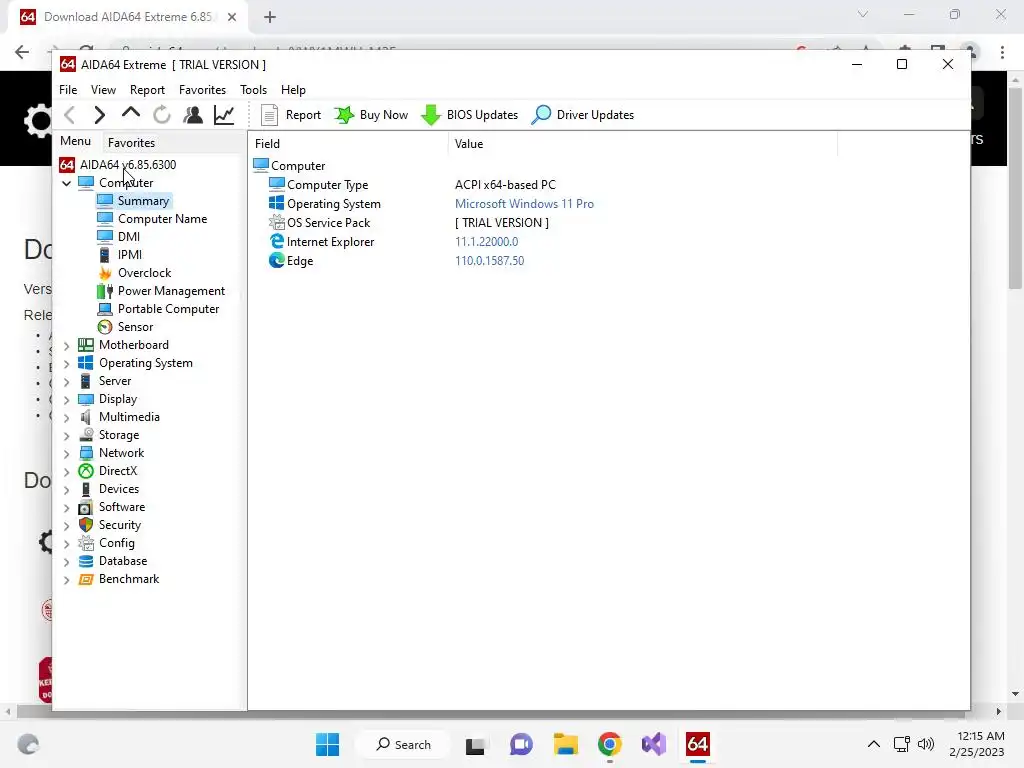The width and height of the screenshot is (1024, 768).
Task: Open a new browser tab
Action: click(270, 17)
